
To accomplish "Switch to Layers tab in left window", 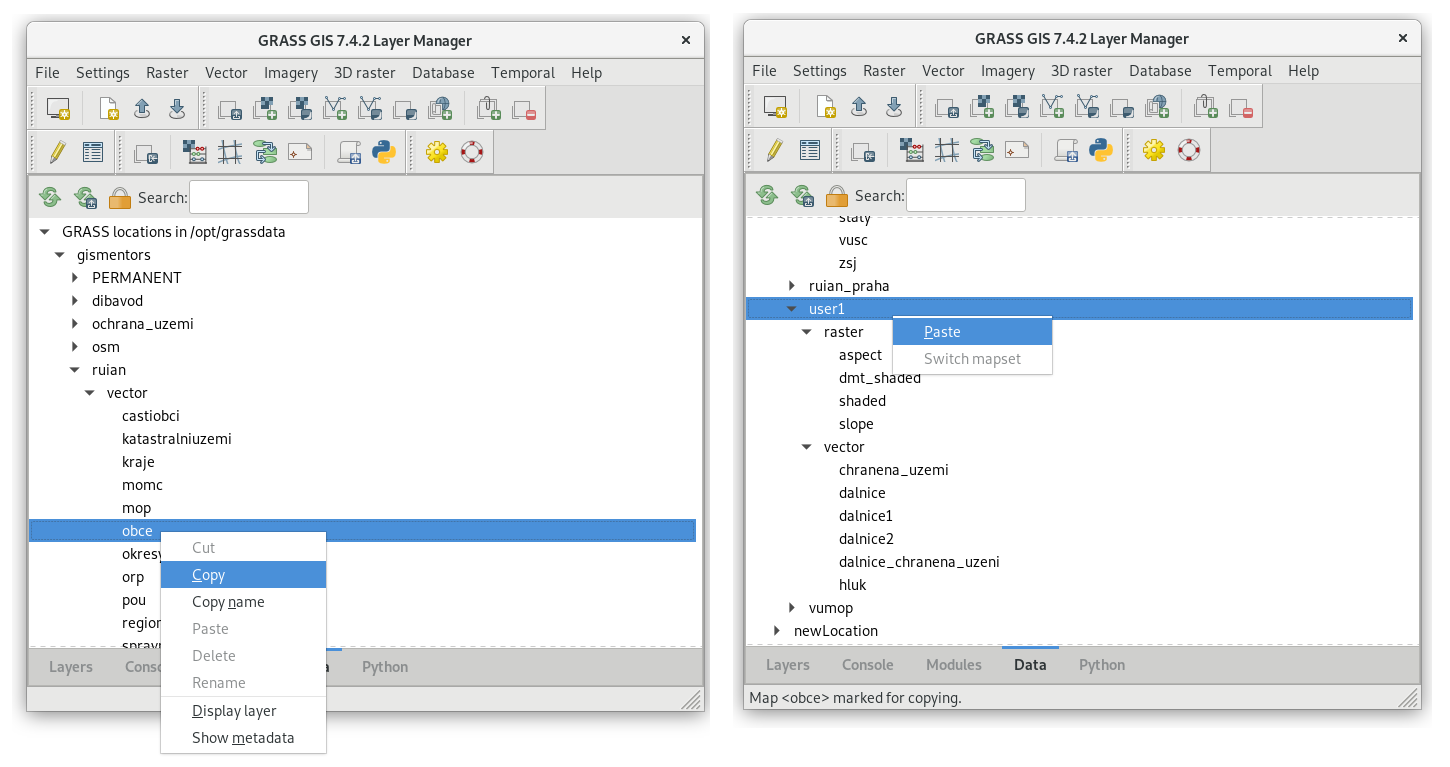I will (71, 667).
